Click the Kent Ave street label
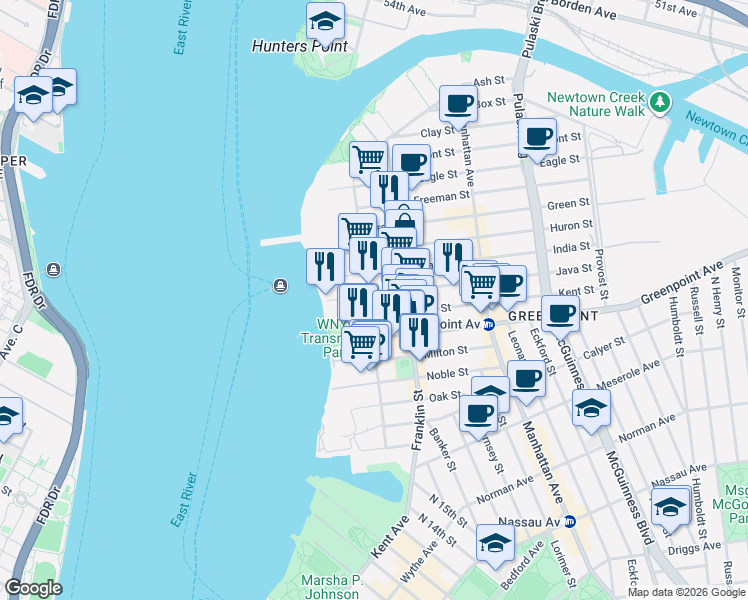This screenshot has width=748, height=600. tap(390, 537)
